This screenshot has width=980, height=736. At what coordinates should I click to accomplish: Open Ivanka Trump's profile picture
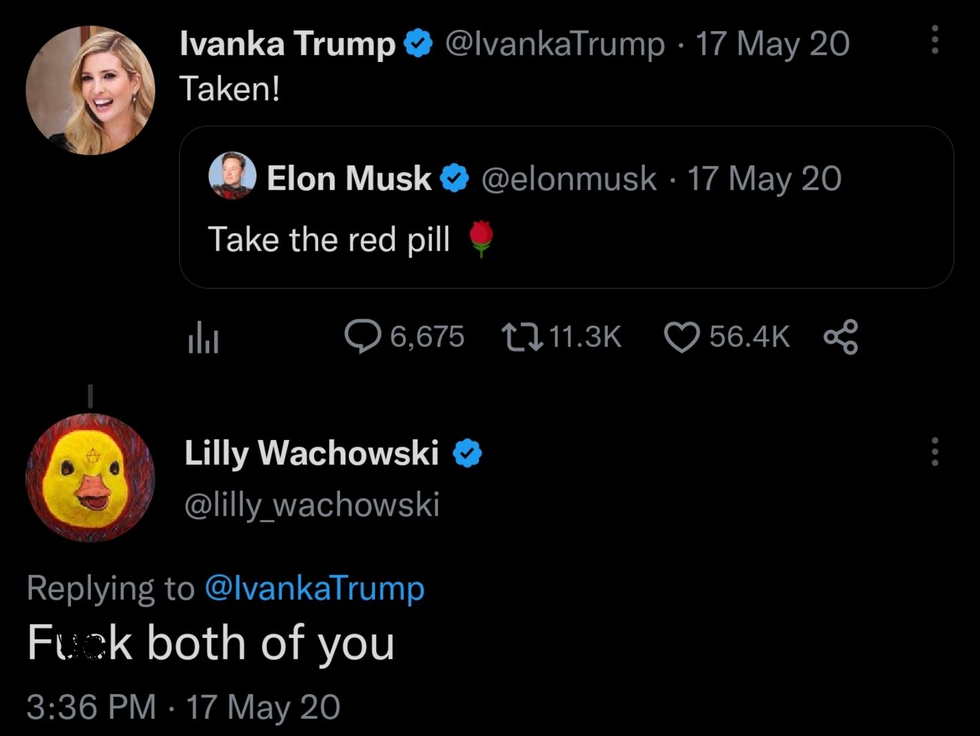click(90, 88)
